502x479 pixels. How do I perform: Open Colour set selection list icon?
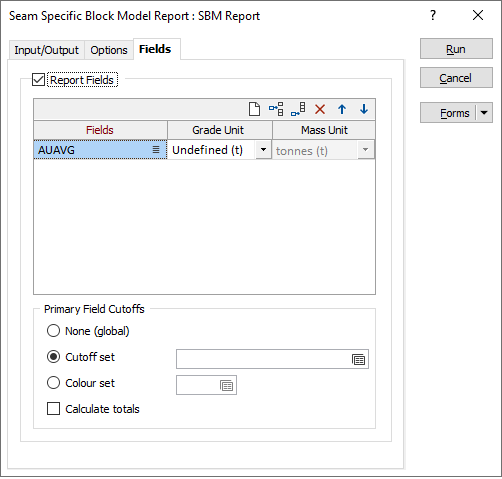coord(227,385)
